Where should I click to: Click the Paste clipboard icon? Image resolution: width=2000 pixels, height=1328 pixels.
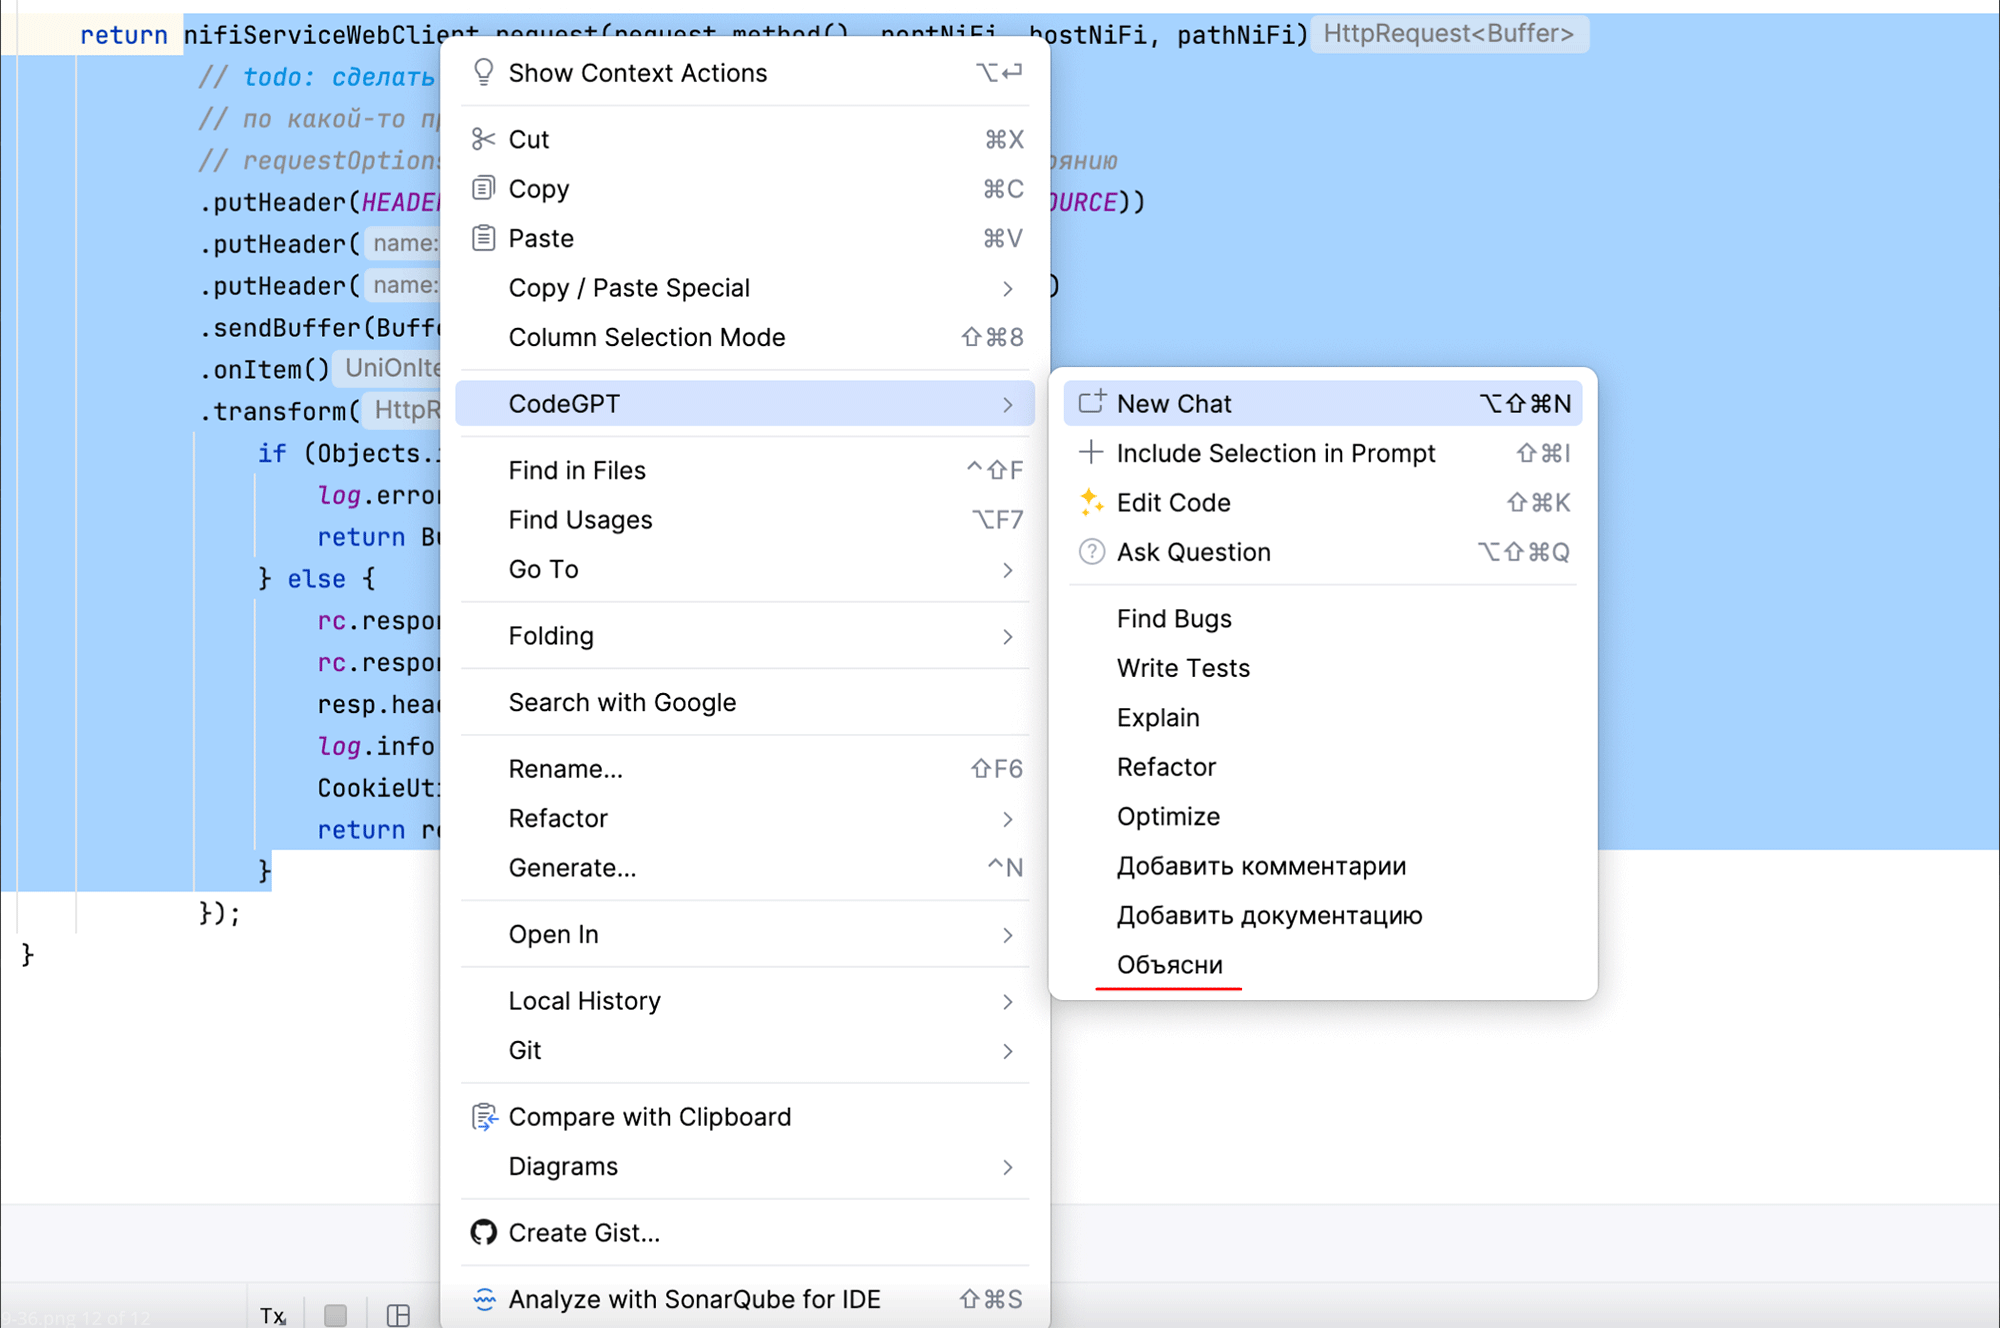(484, 238)
